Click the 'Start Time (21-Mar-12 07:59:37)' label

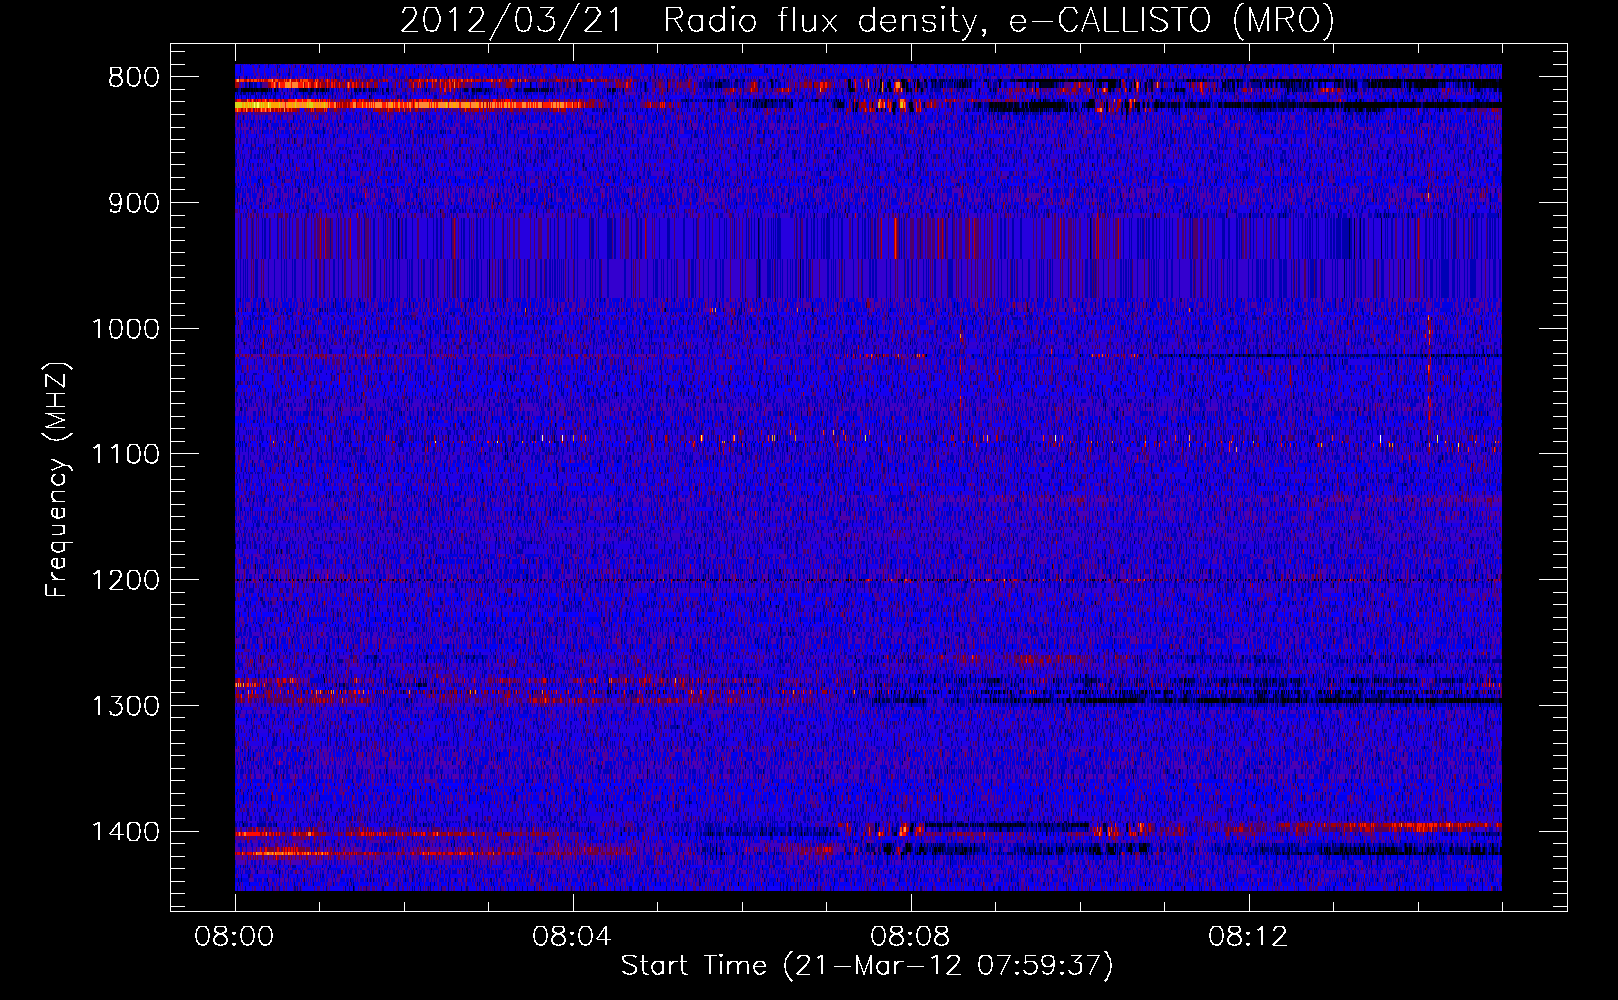(x=867, y=966)
